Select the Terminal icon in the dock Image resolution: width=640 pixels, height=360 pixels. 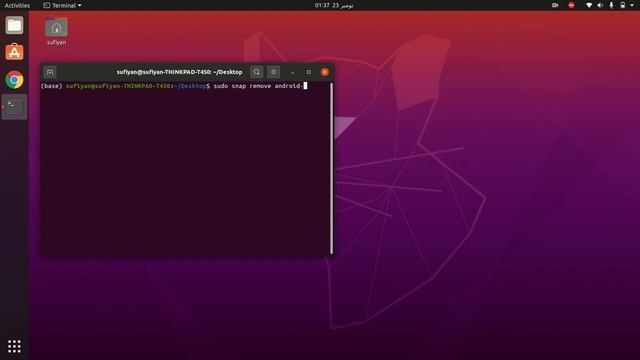coord(14,107)
